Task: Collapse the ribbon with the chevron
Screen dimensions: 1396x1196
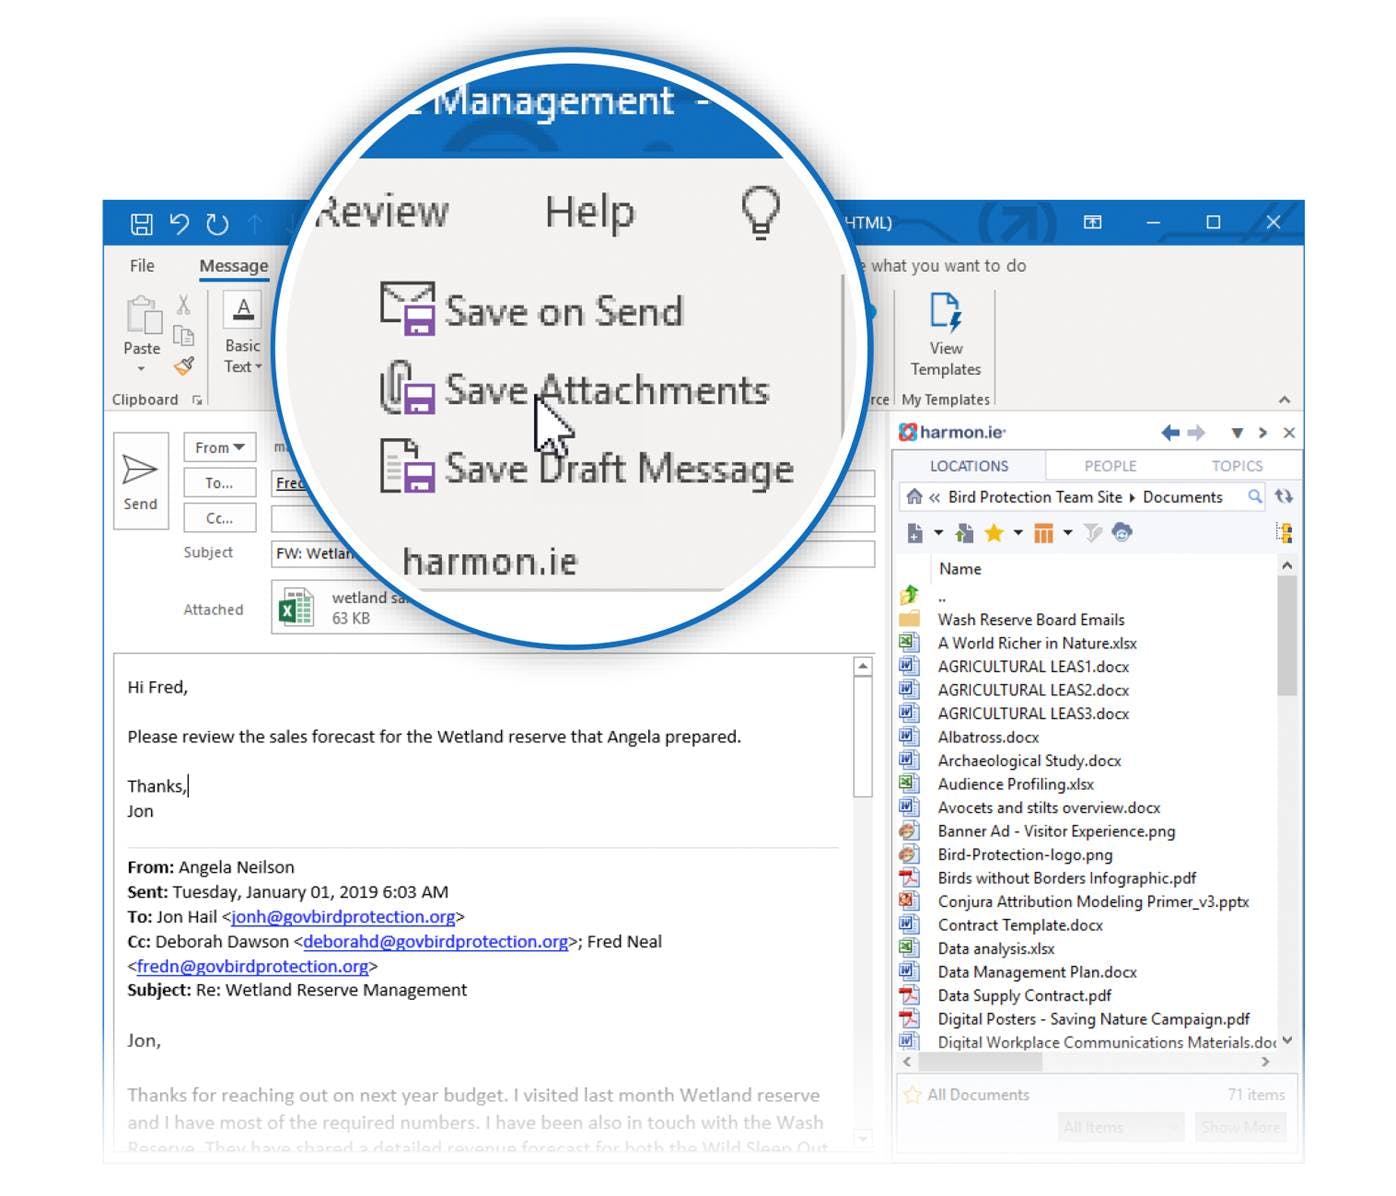Action: (1284, 399)
